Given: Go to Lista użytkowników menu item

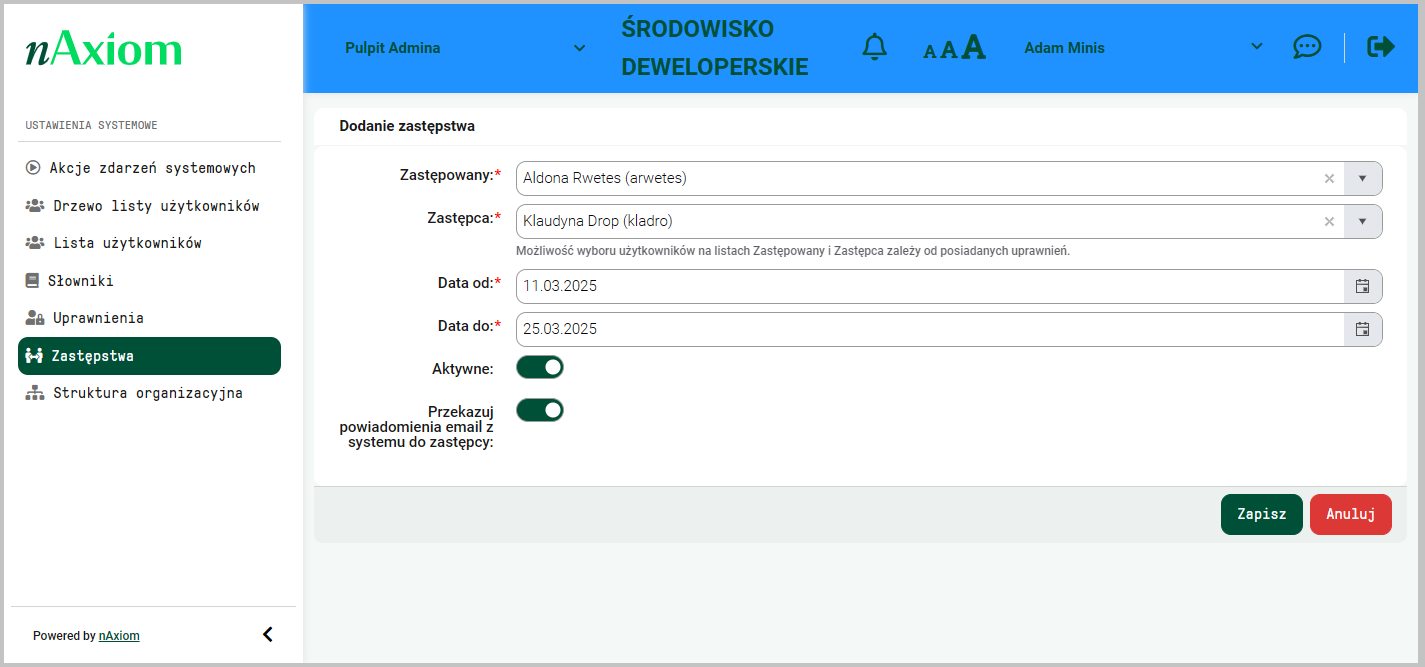Looking at the screenshot, I should click(x=127, y=243).
